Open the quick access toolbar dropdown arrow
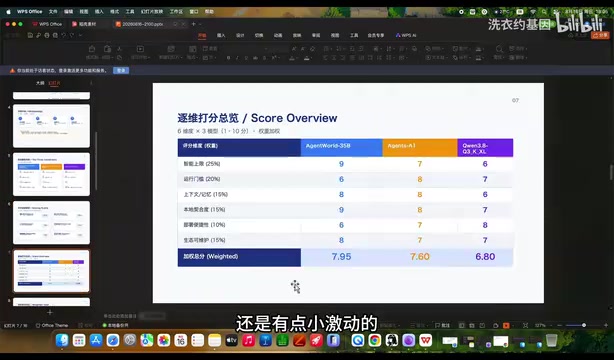 pyautogui.click(x=81, y=35)
